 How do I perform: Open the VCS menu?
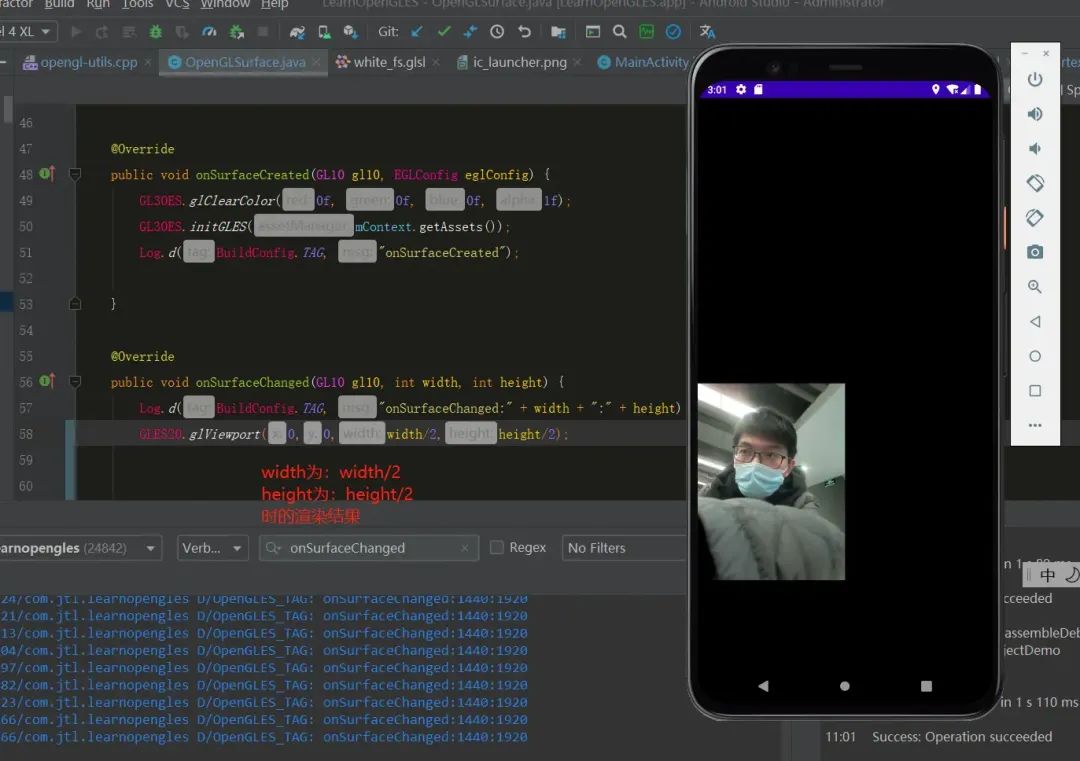pyautogui.click(x=179, y=5)
